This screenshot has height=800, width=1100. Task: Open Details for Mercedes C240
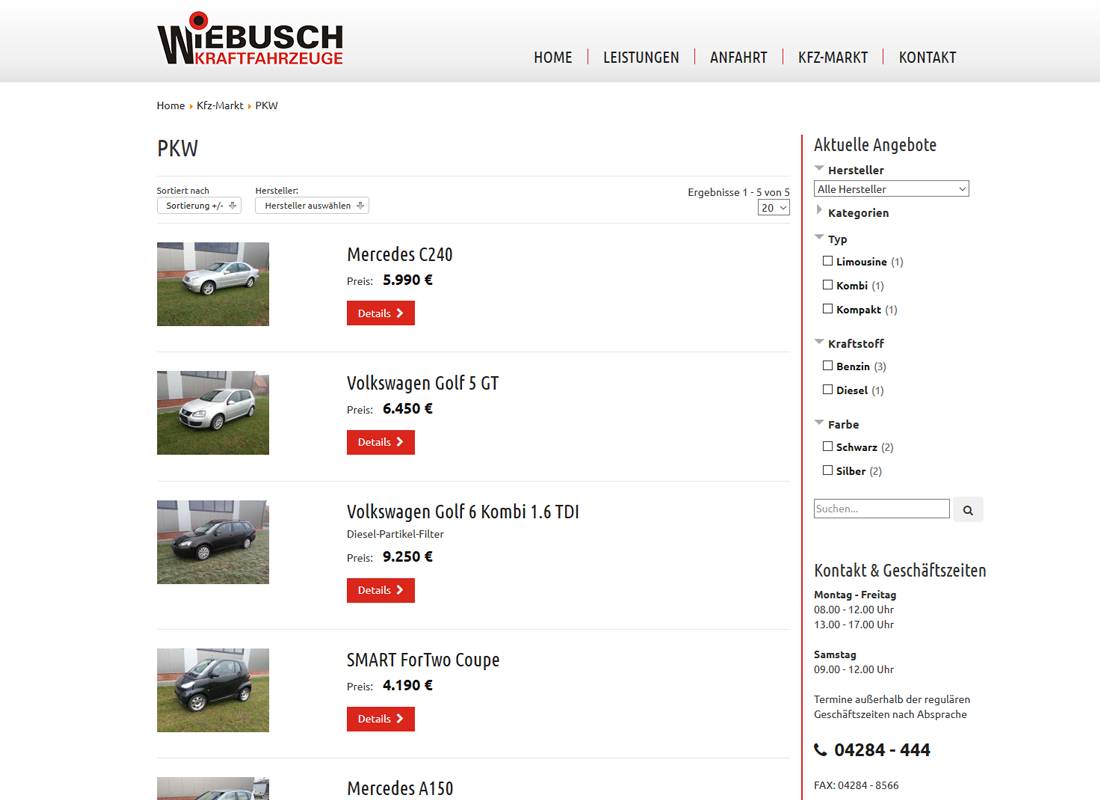click(381, 313)
